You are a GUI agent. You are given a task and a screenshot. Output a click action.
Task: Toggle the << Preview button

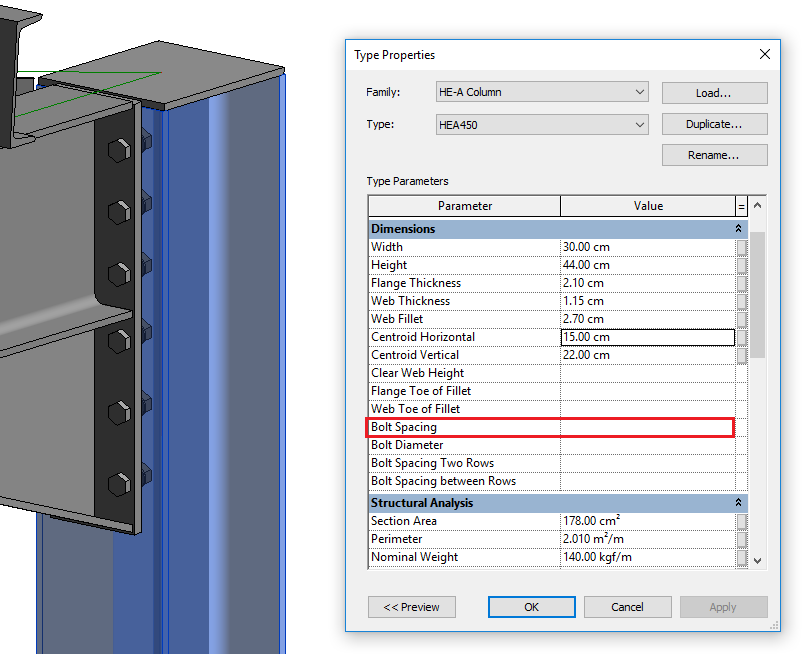pyautogui.click(x=412, y=607)
